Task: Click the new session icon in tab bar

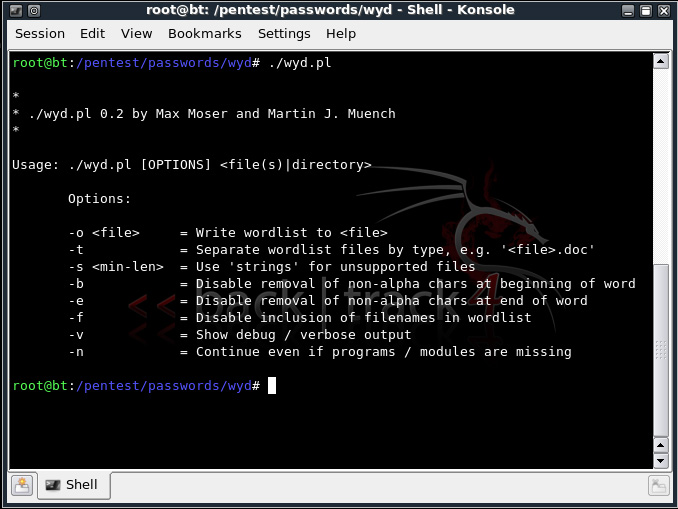Action: coord(22,485)
